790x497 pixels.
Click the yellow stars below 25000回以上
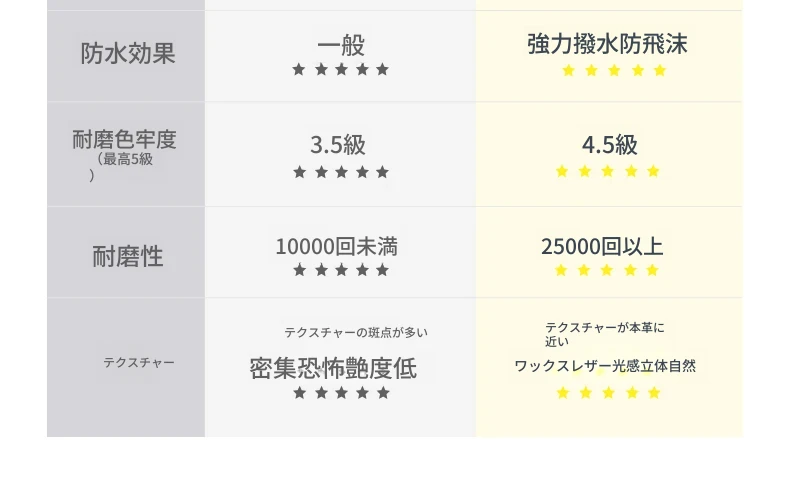tap(607, 271)
